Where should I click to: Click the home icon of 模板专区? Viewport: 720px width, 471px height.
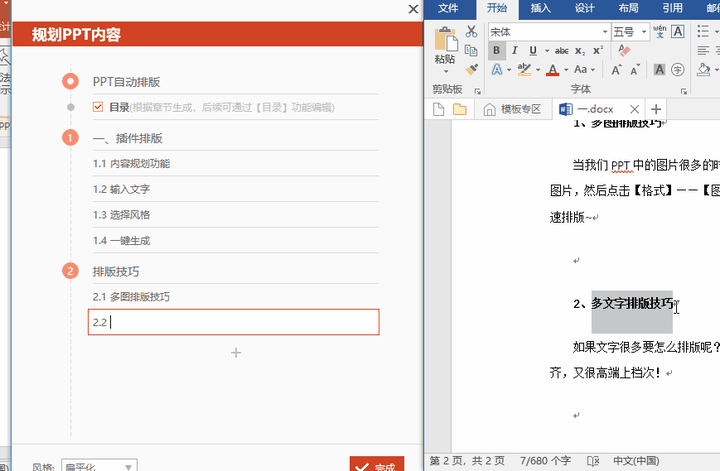click(x=489, y=109)
